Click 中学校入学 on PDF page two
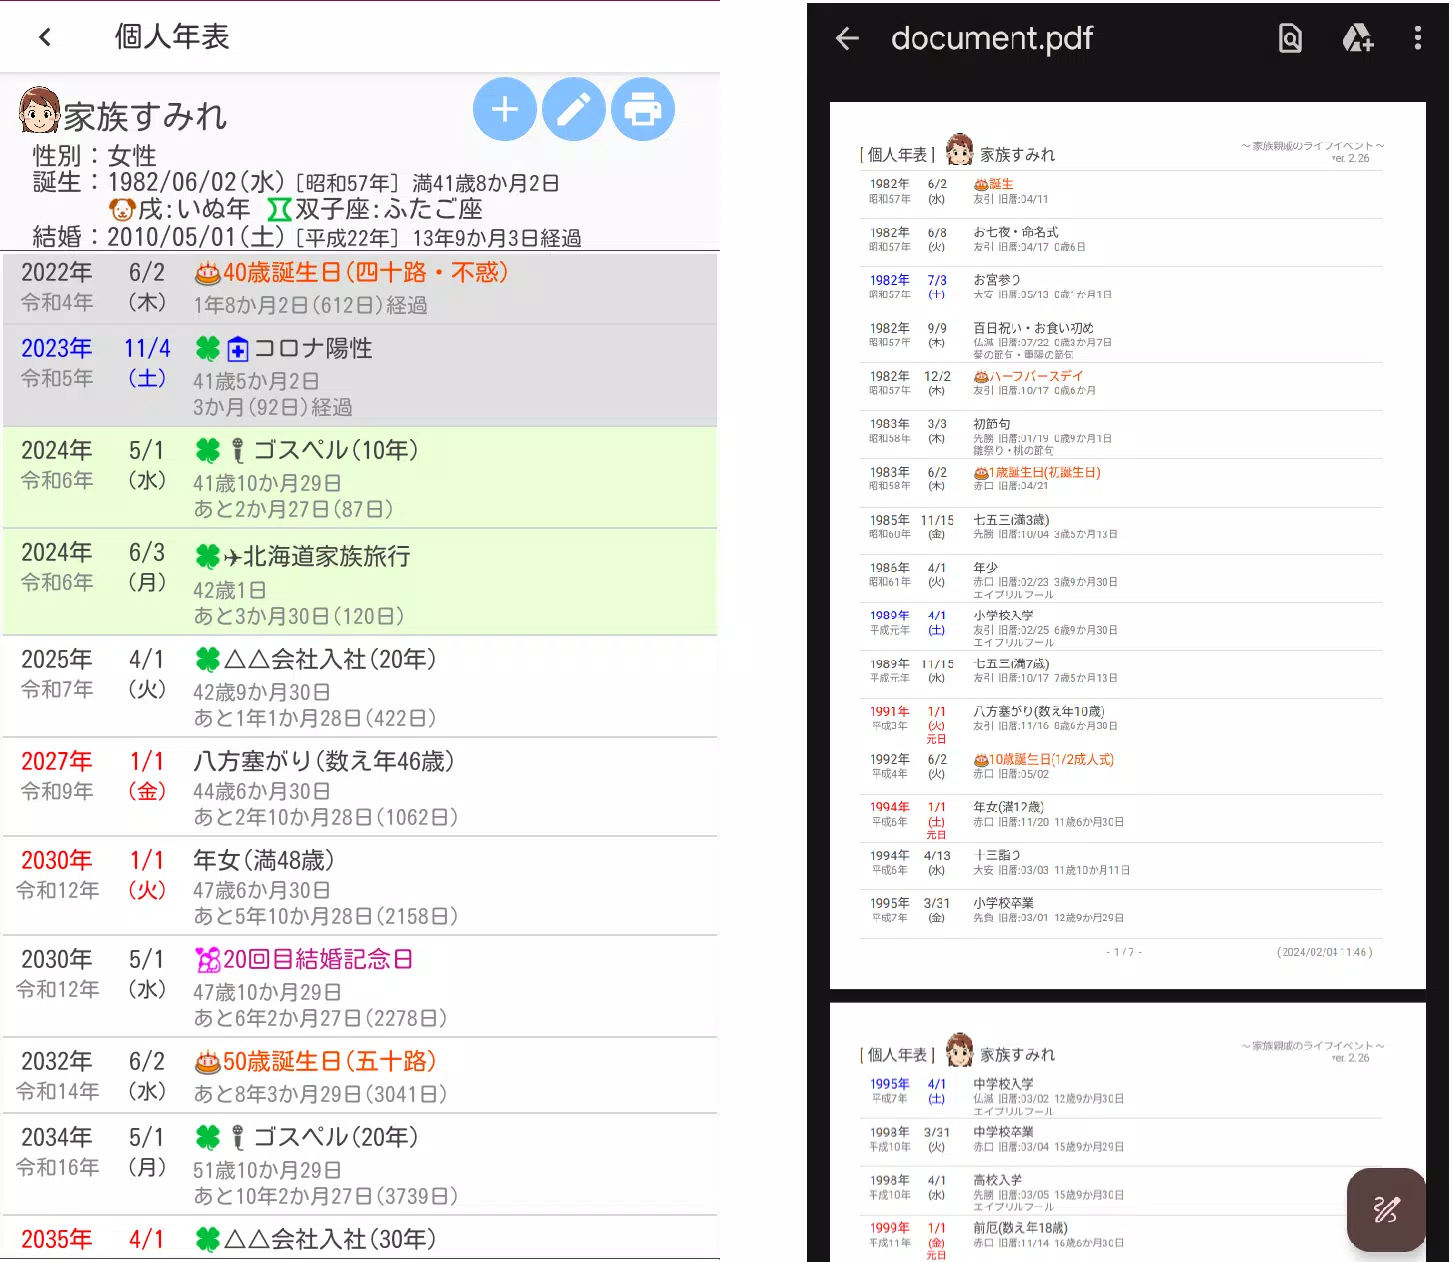This screenshot has height=1262, width=1452. pos(1004,1084)
